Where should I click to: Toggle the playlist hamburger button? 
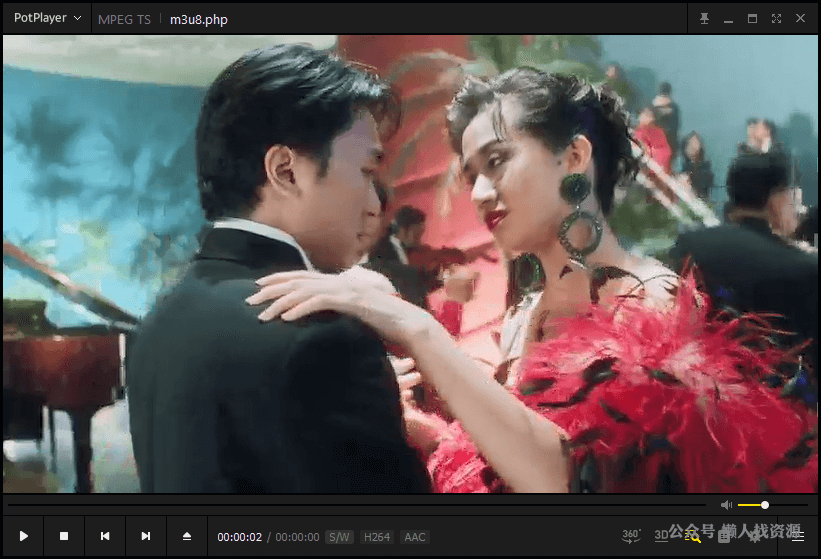coord(797,536)
